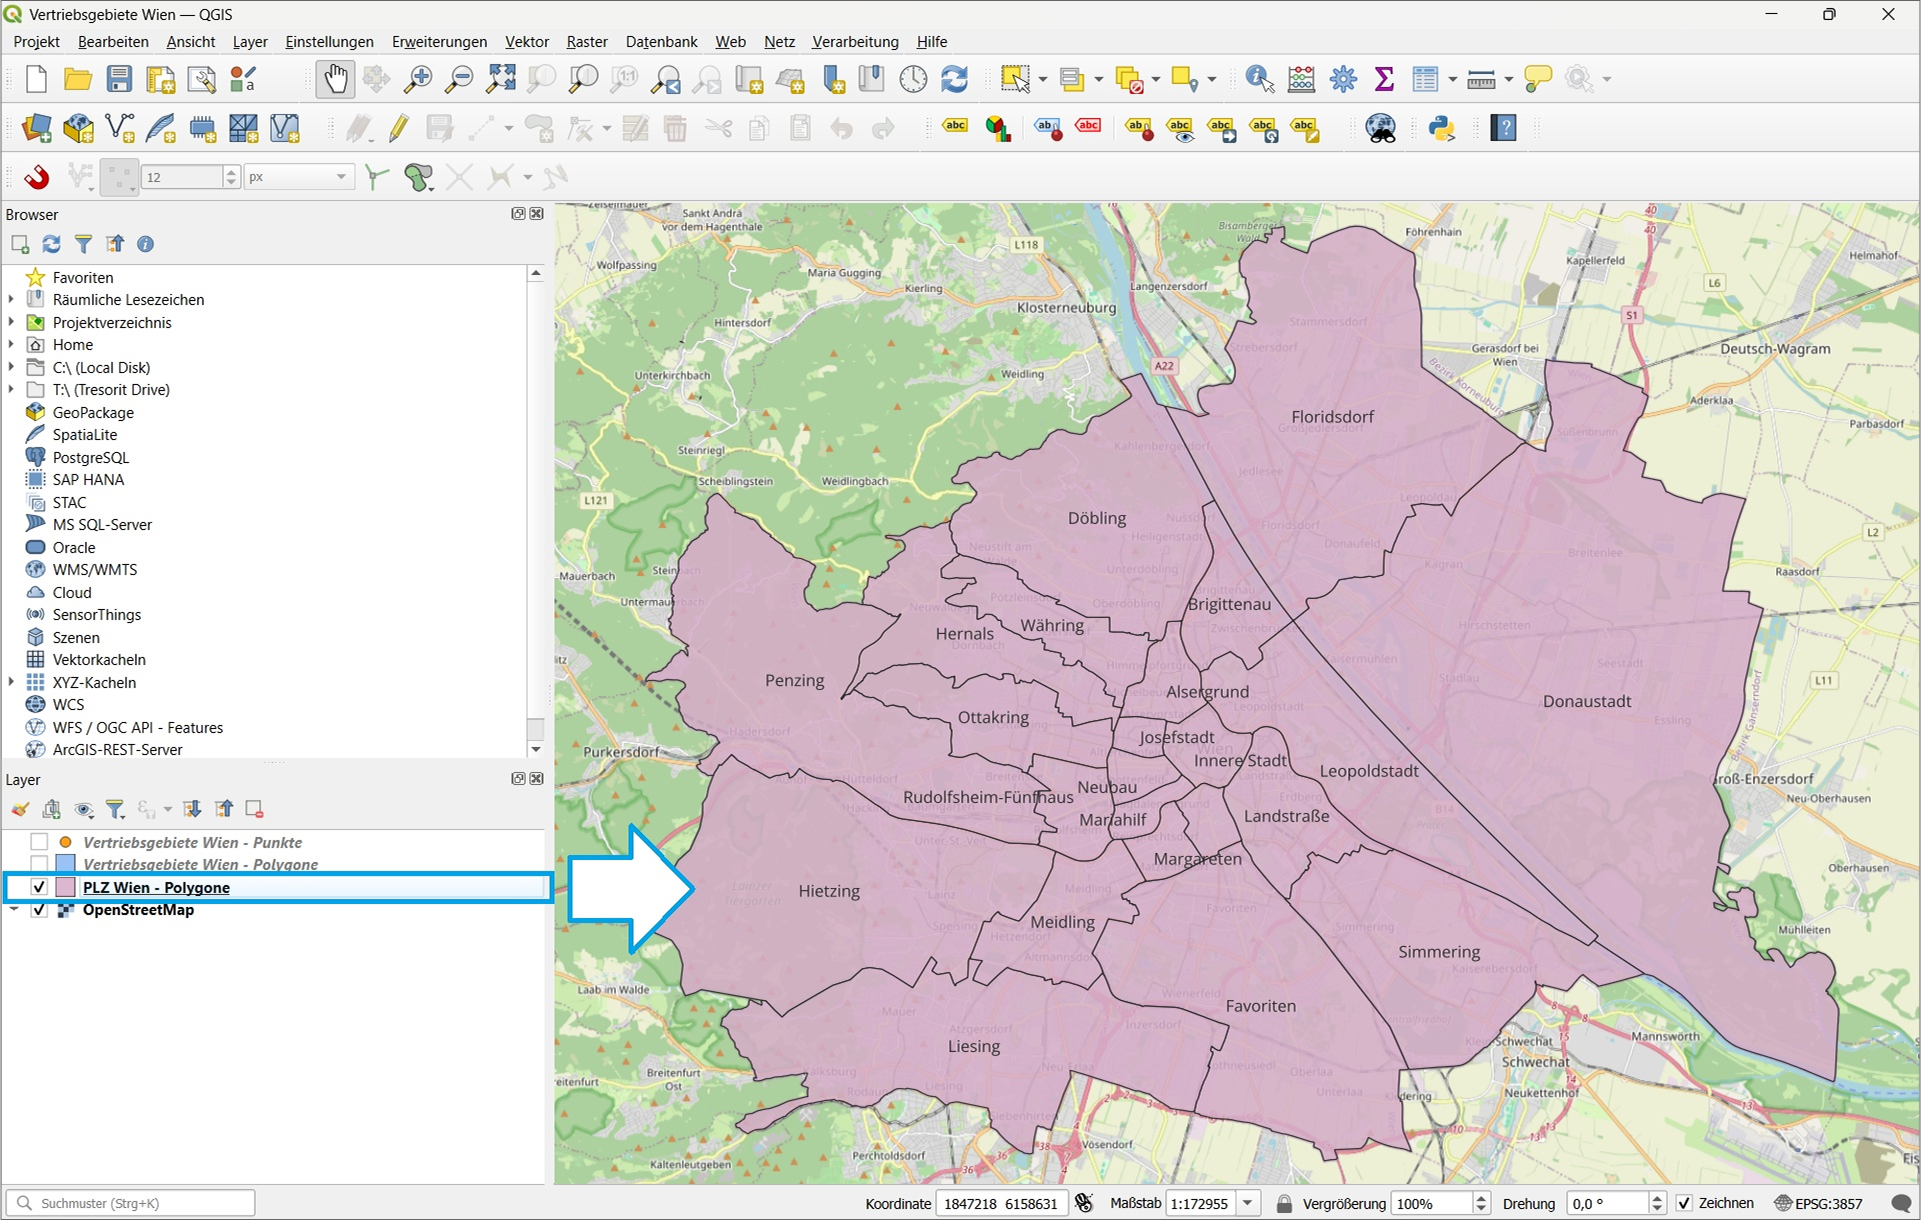This screenshot has height=1220, width=1921.
Task: Refresh the map canvas
Action: [955, 78]
